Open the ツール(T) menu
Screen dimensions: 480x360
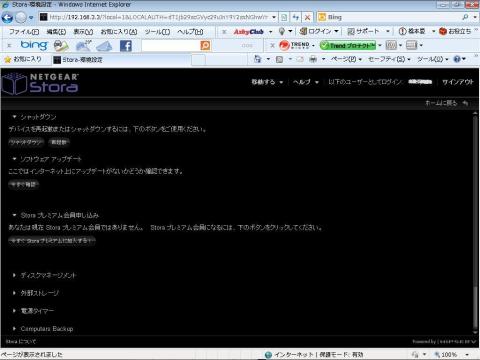(157, 32)
